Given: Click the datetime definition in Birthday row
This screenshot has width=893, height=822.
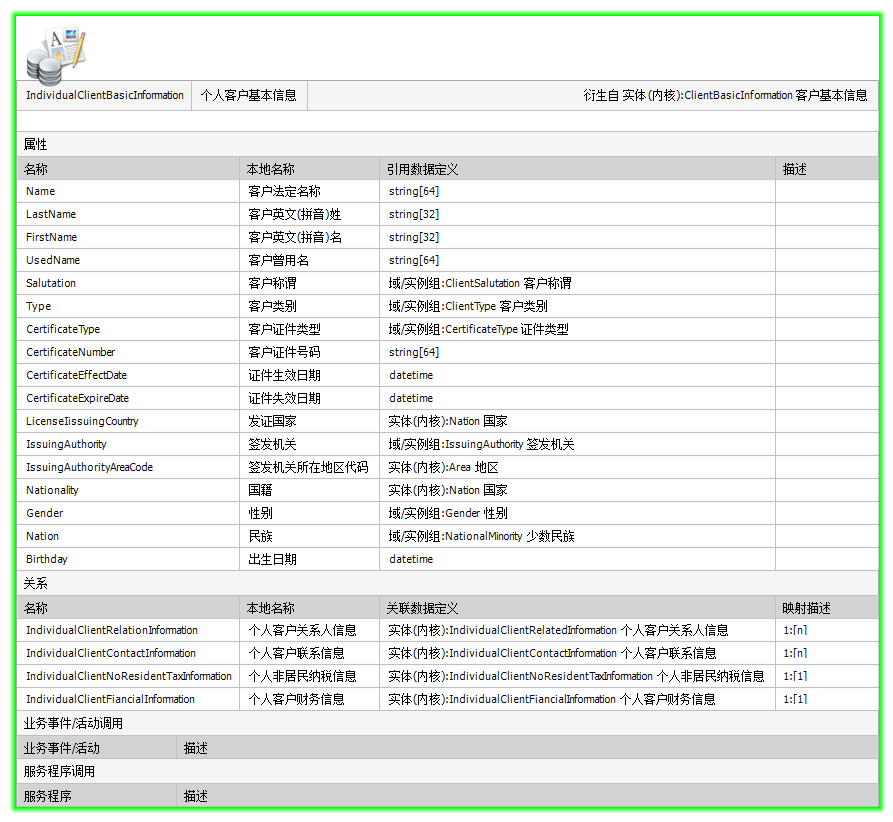Looking at the screenshot, I should (411, 559).
